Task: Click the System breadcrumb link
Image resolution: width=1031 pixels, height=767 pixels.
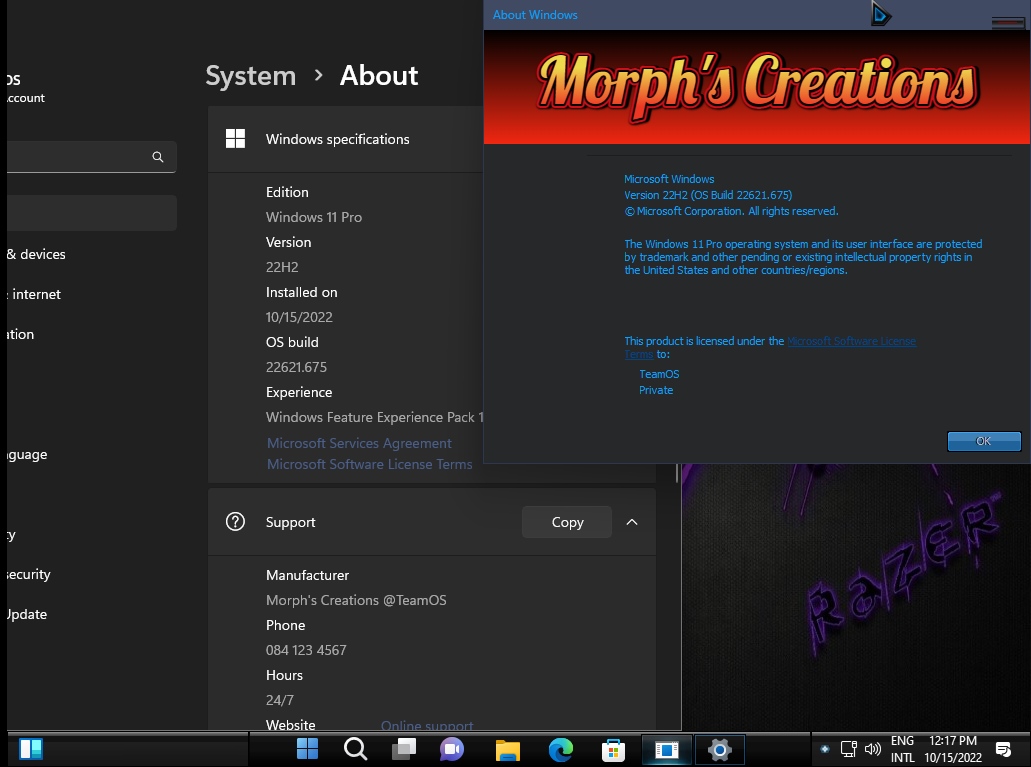Action: pyautogui.click(x=250, y=76)
